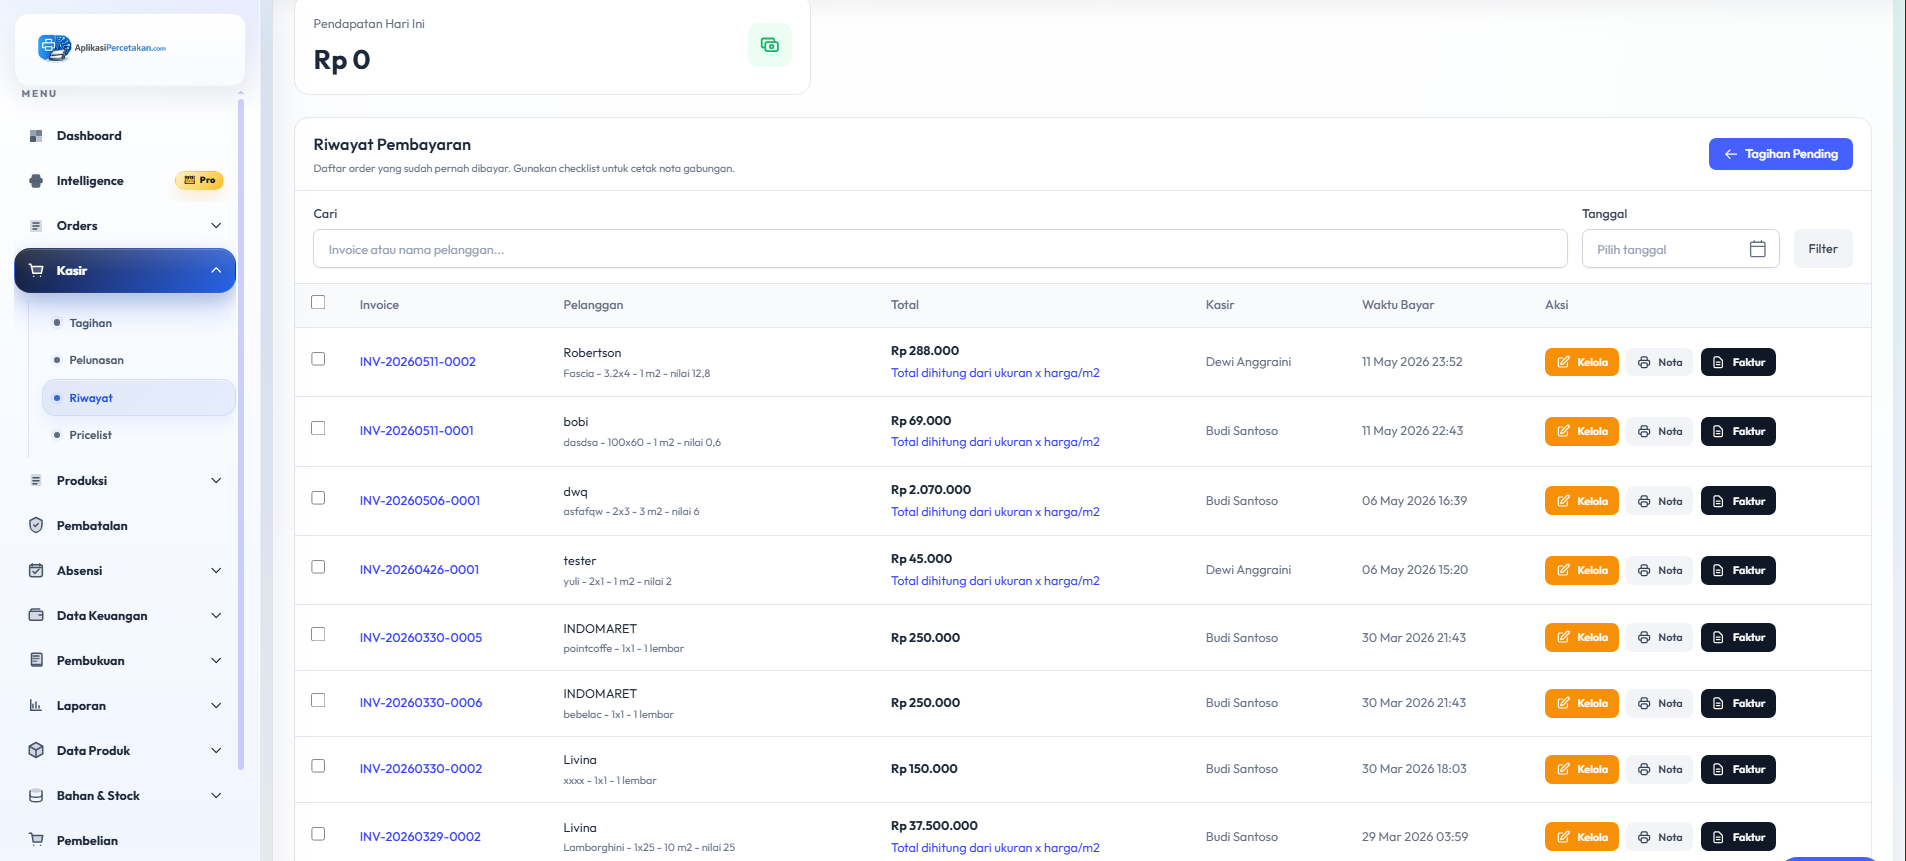Check the row for INV-20260506-0001
This screenshot has width=1906, height=861.
point(318,498)
